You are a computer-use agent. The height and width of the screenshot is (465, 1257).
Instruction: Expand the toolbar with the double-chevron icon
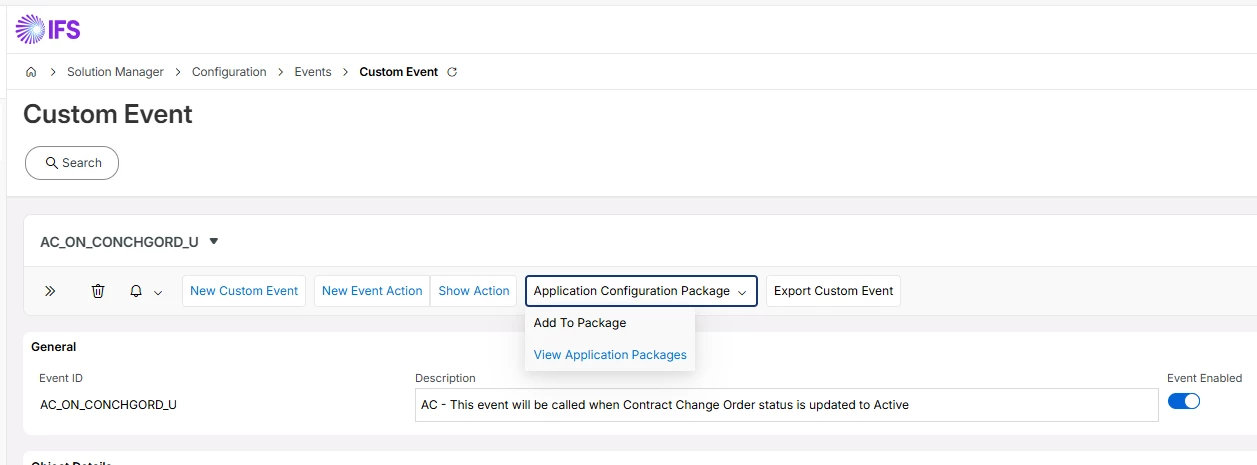[50, 291]
